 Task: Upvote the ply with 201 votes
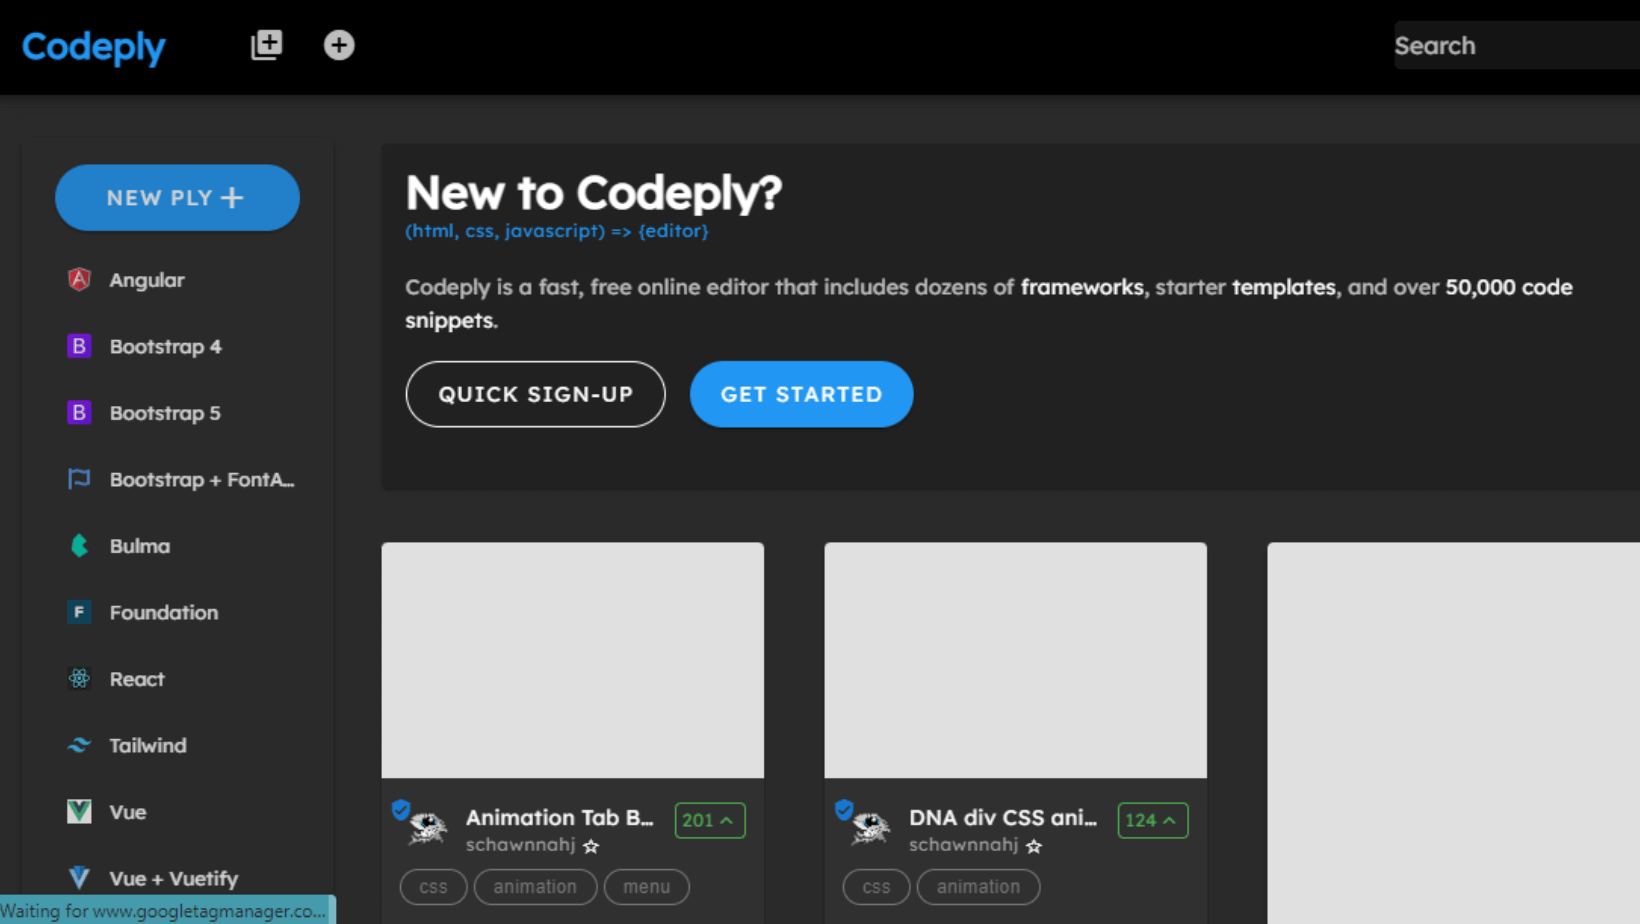coord(709,820)
